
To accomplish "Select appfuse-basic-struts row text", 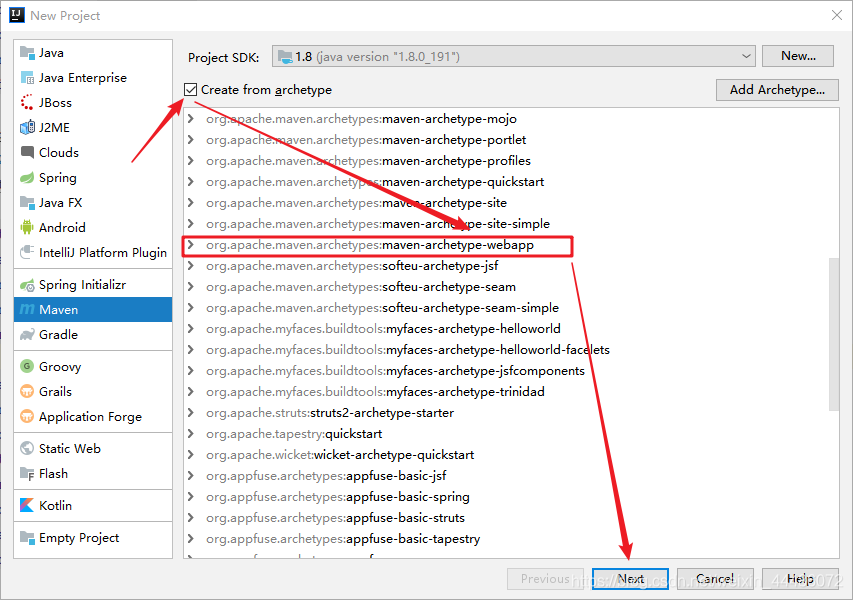I will click(x=335, y=518).
